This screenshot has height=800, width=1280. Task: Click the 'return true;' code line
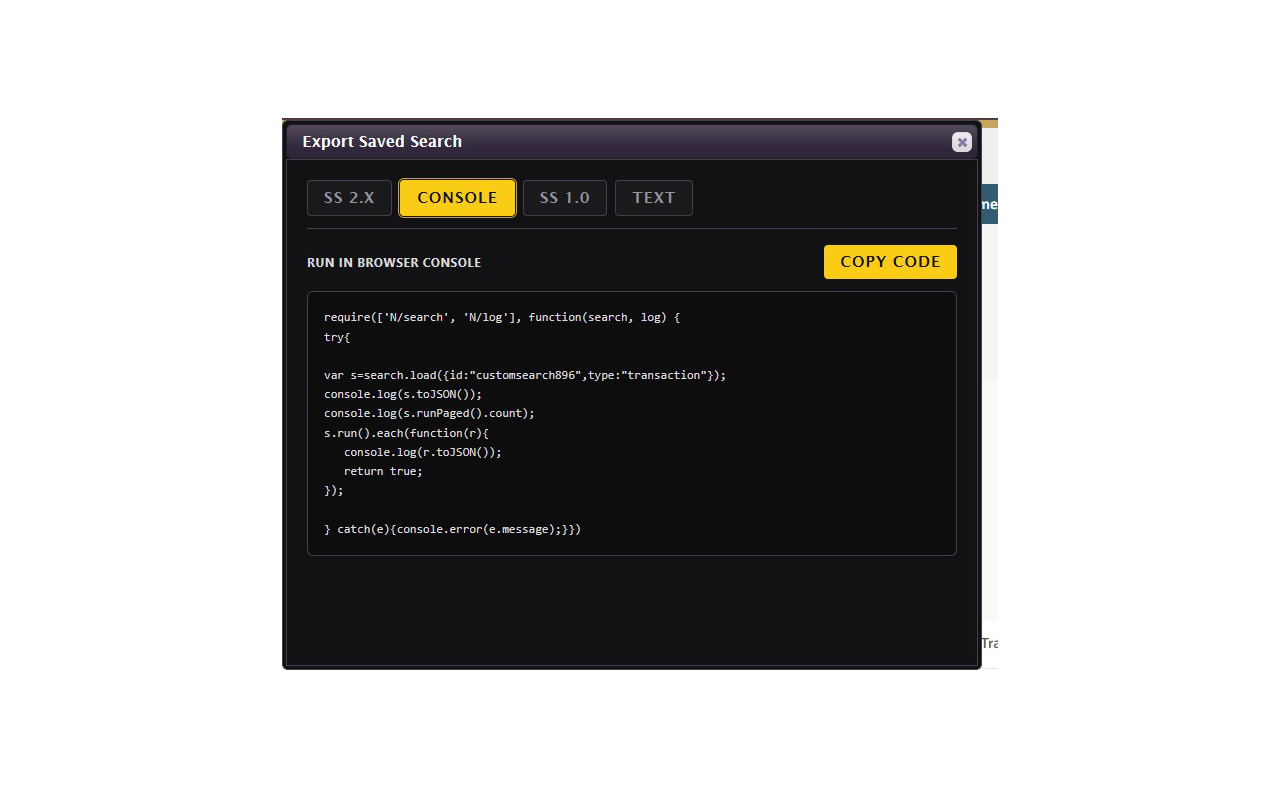coord(383,471)
